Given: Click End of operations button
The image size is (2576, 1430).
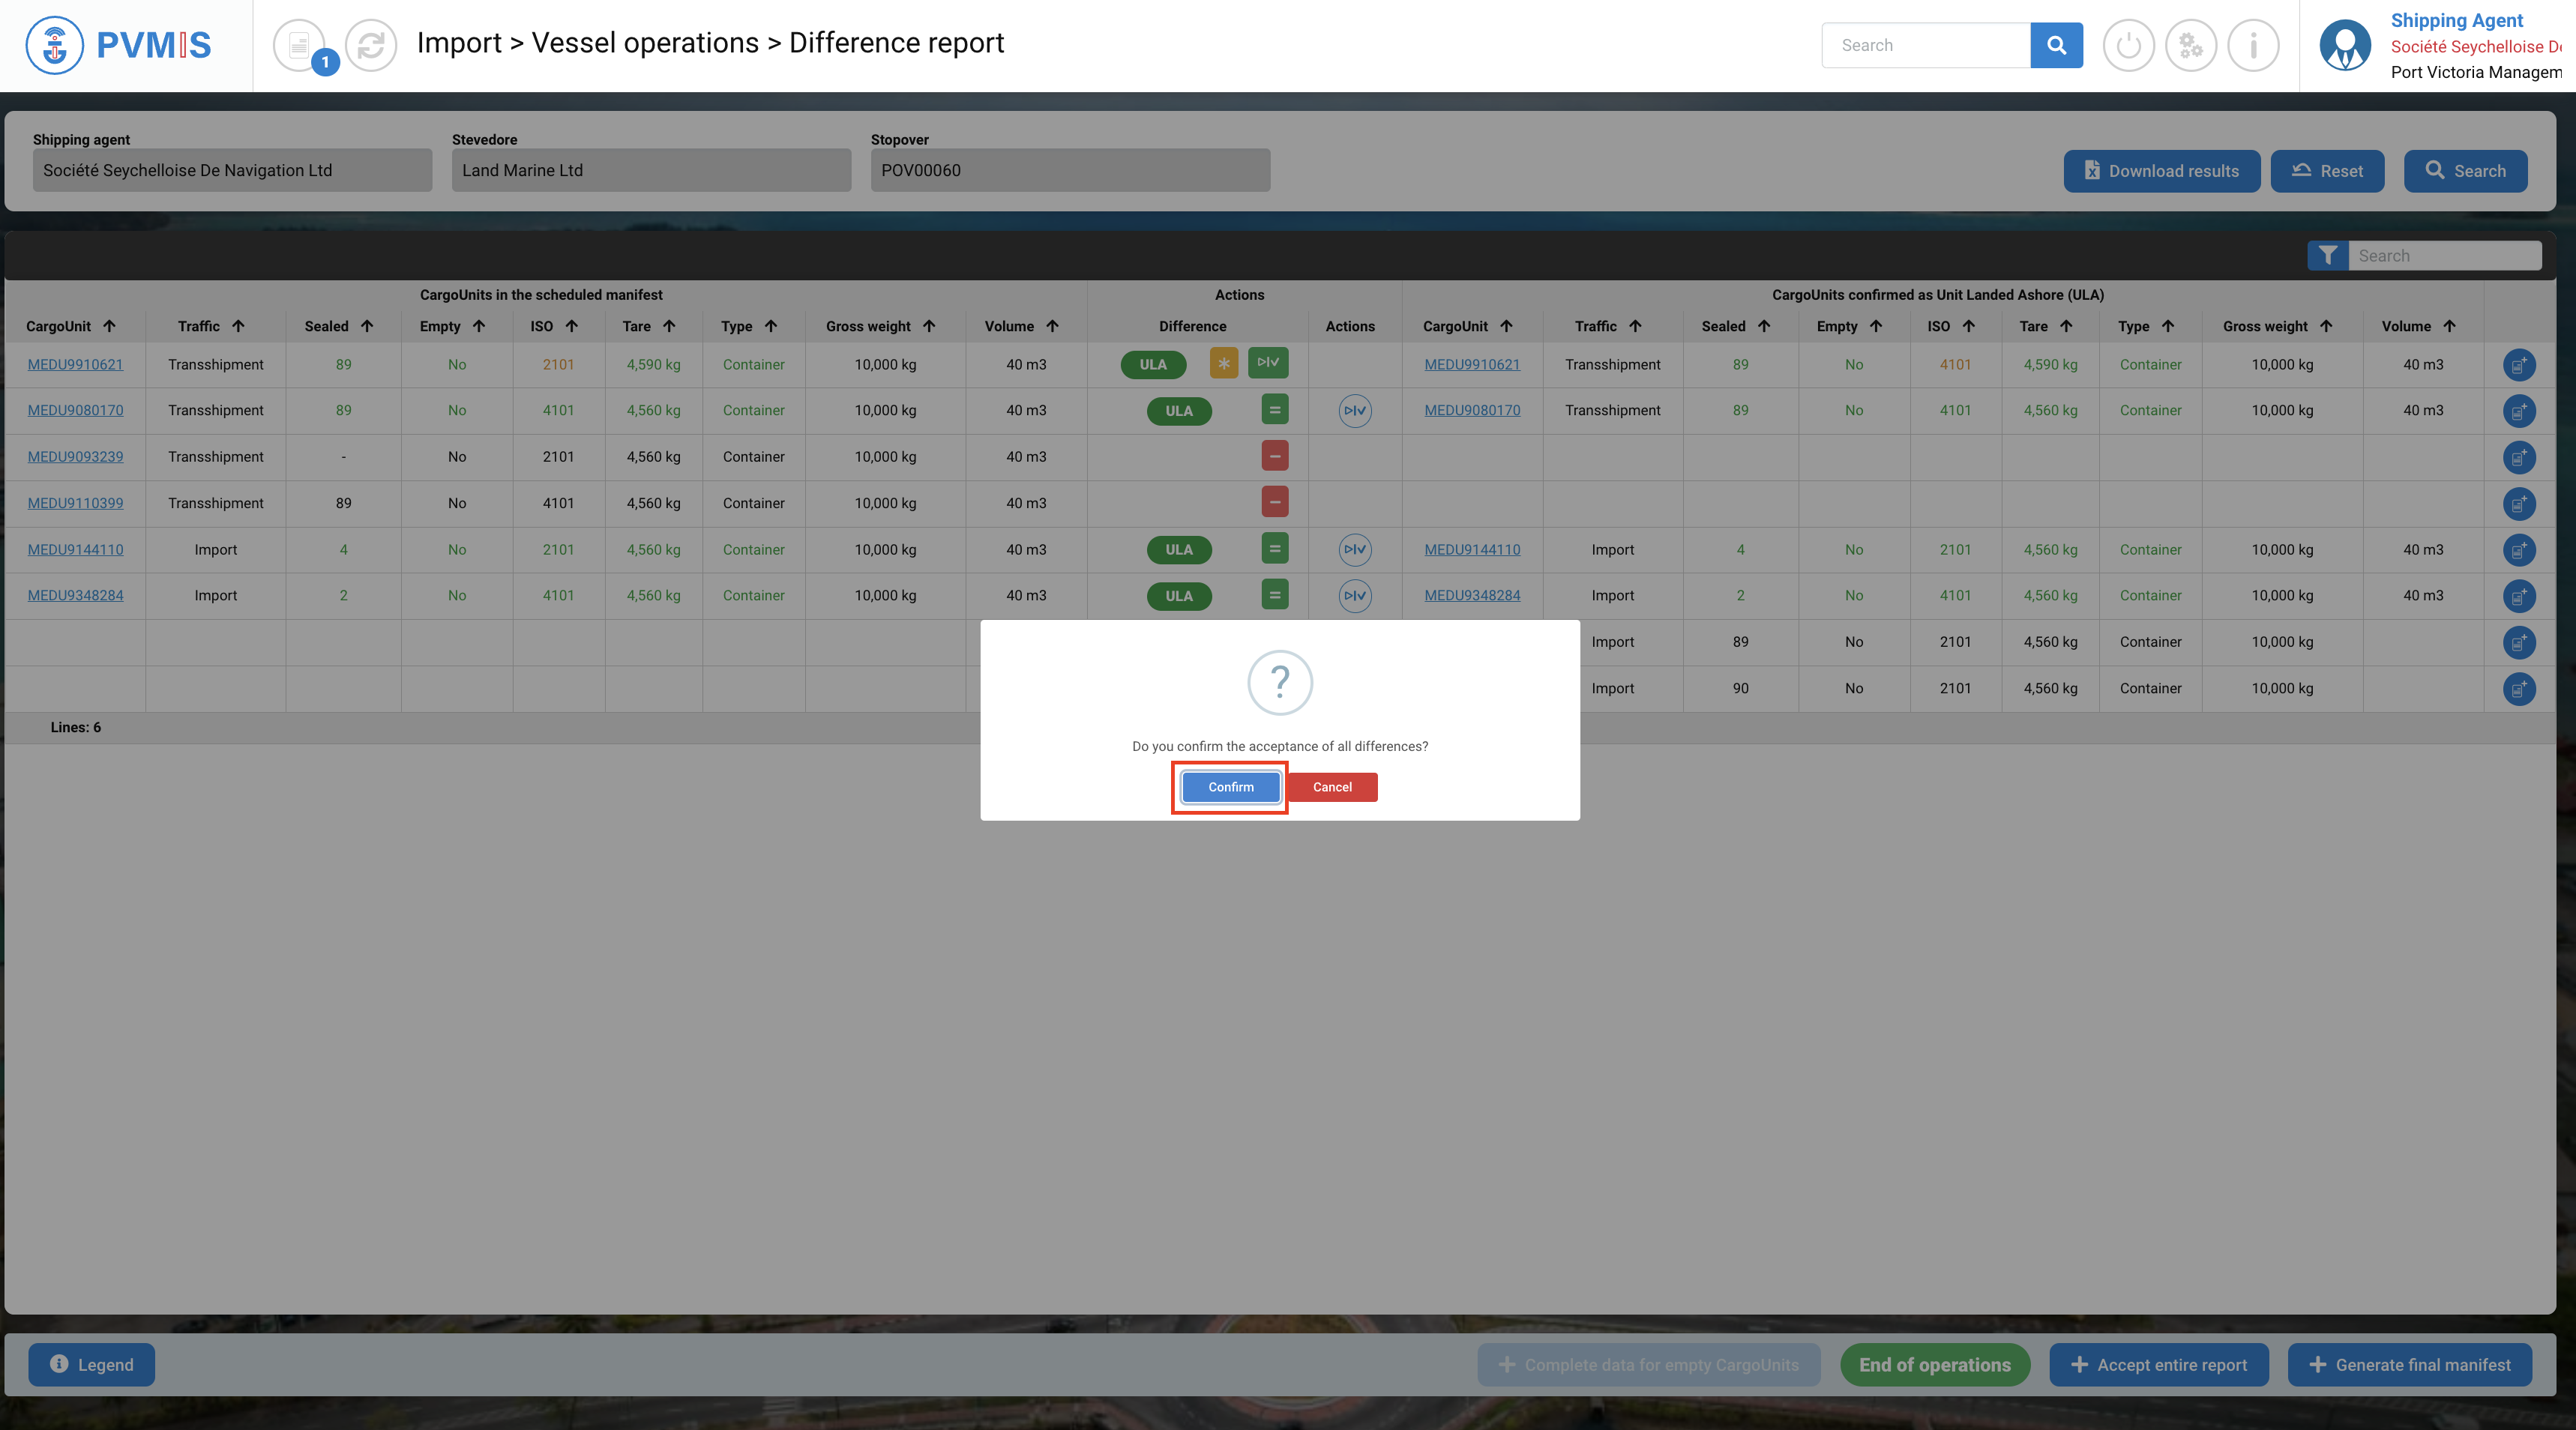Looking at the screenshot, I should tap(1934, 1365).
